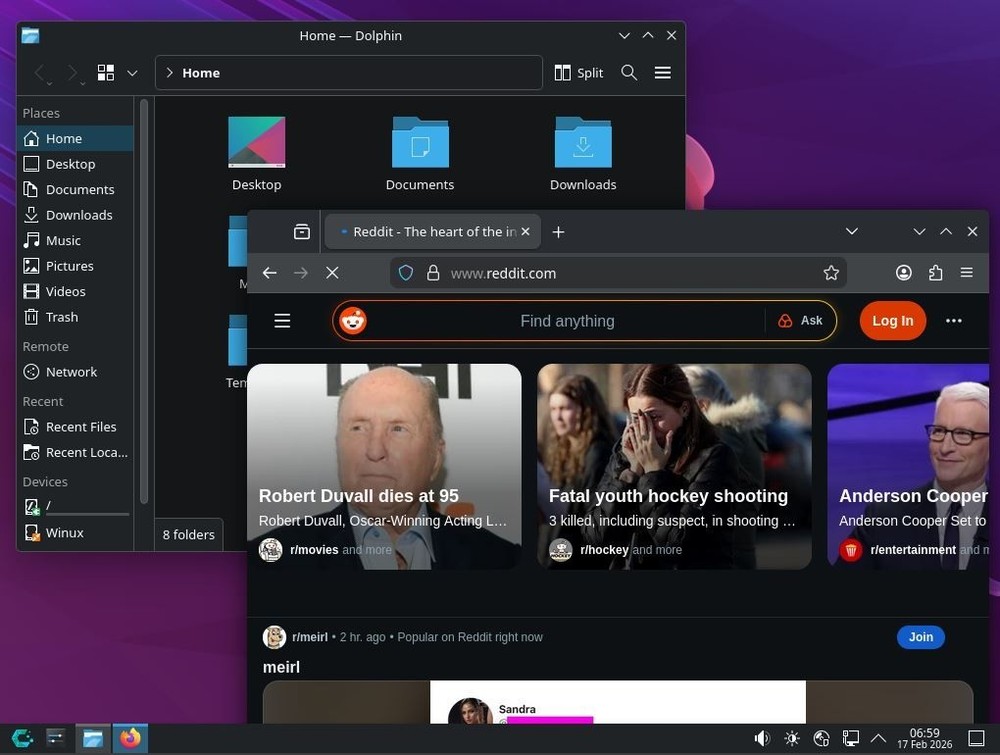This screenshot has height=755, width=1000.
Task: Click inside Reddit's Find anything search field
Action: [x=567, y=320]
